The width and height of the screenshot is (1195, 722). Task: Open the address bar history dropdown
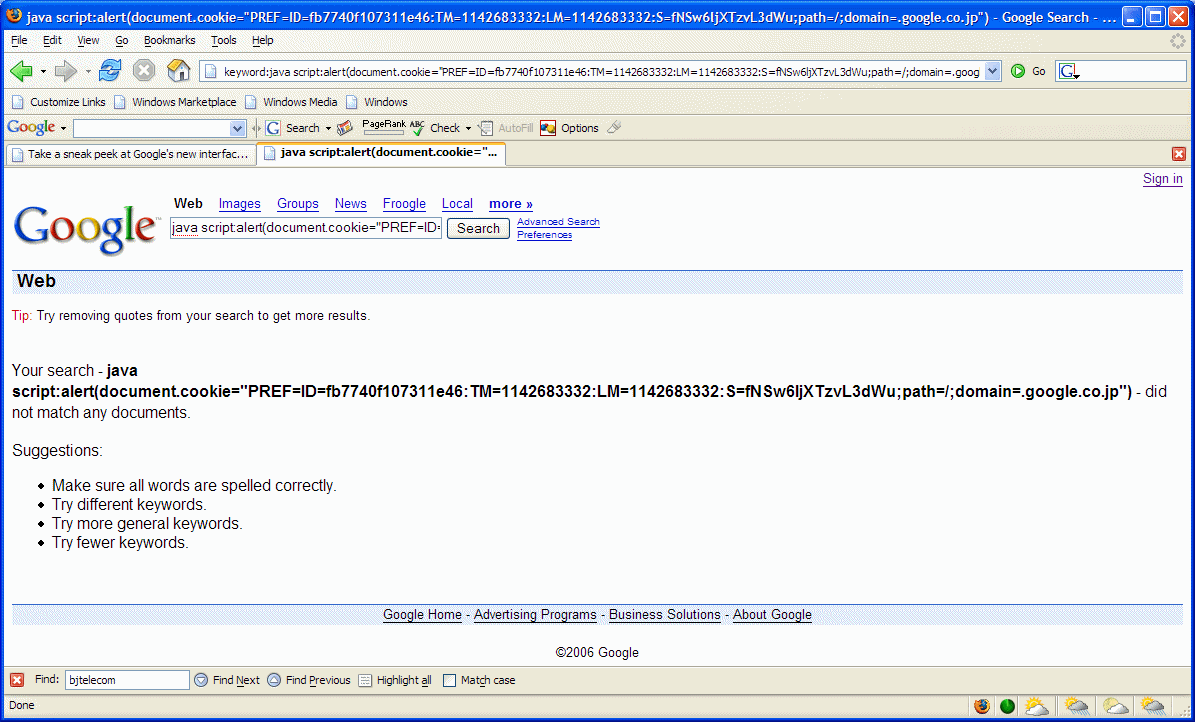pyautogui.click(x=992, y=72)
